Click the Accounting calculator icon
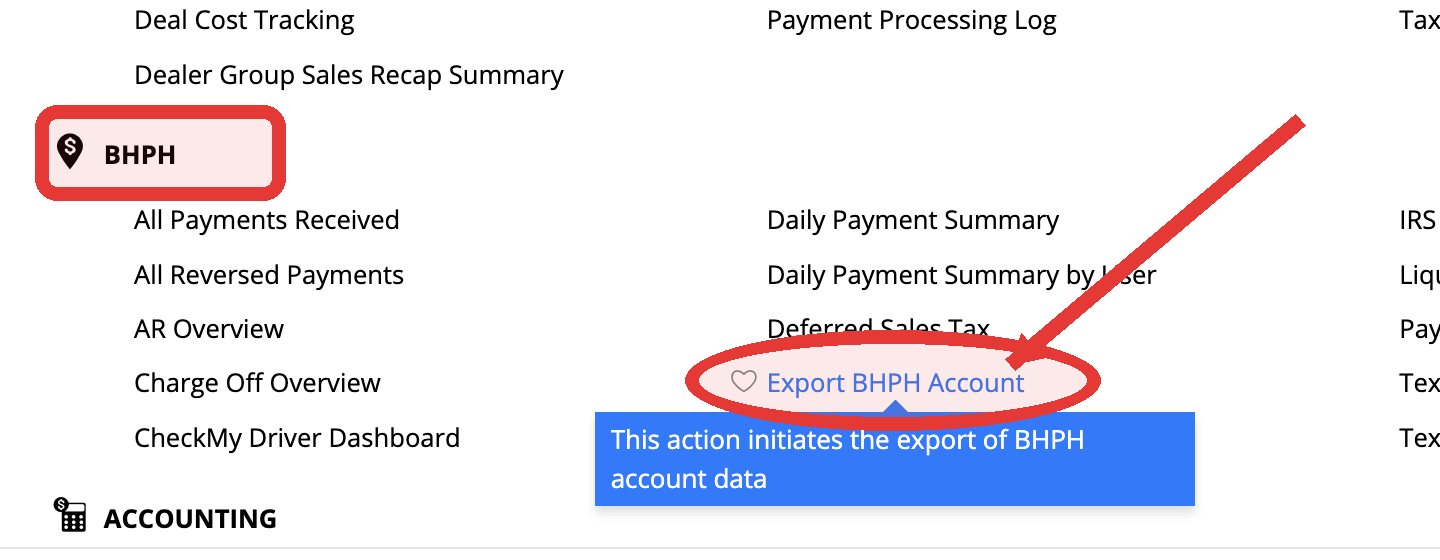The width and height of the screenshot is (1440, 560). point(70,515)
